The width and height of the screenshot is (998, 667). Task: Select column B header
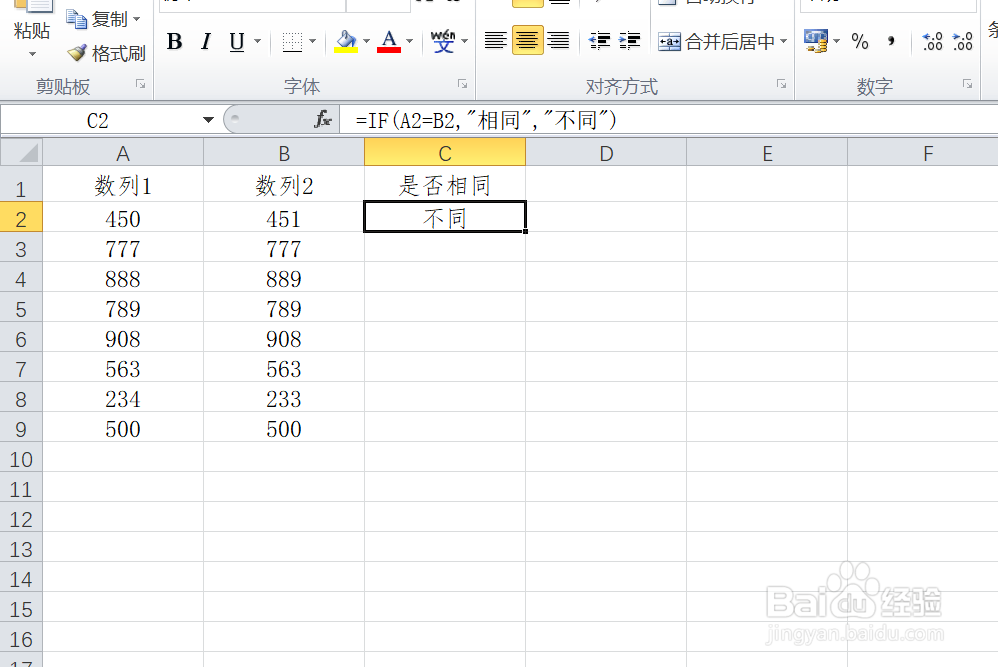pos(284,153)
